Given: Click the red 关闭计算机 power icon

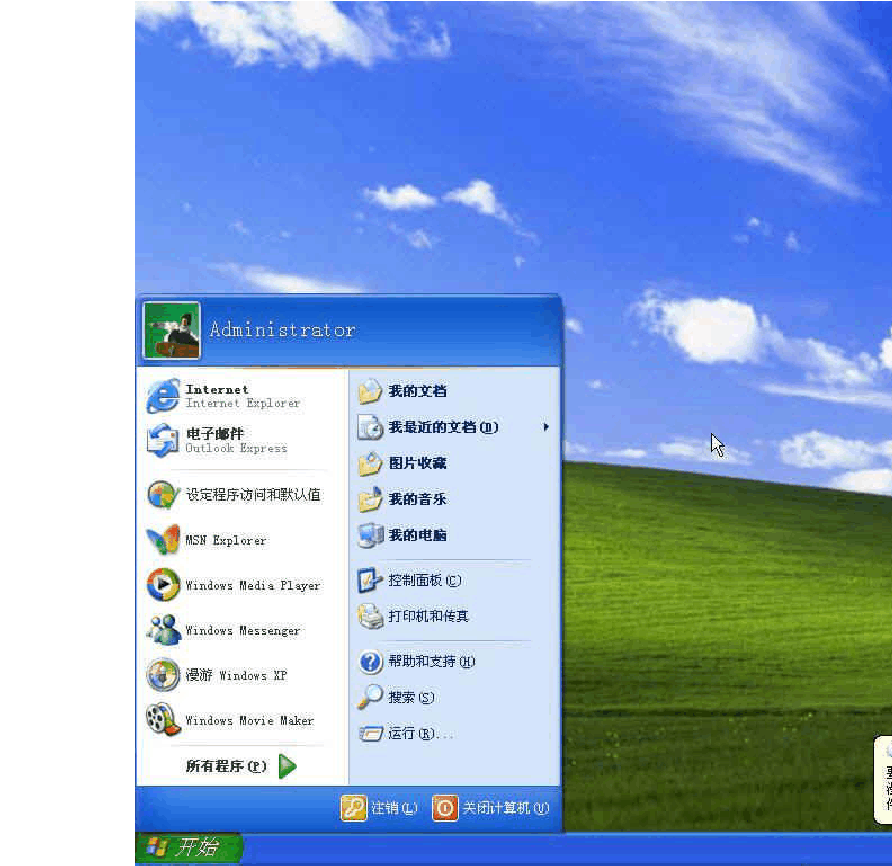Looking at the screenshot, I should pyautogui.click(x=445, y=808).
